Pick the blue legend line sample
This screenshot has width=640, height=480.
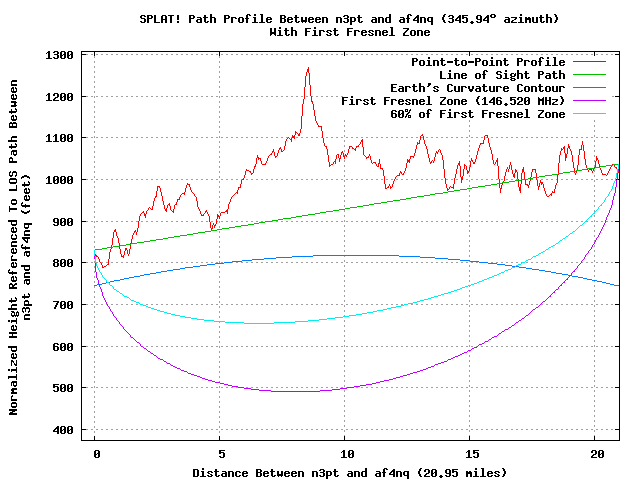pos(592,88)
